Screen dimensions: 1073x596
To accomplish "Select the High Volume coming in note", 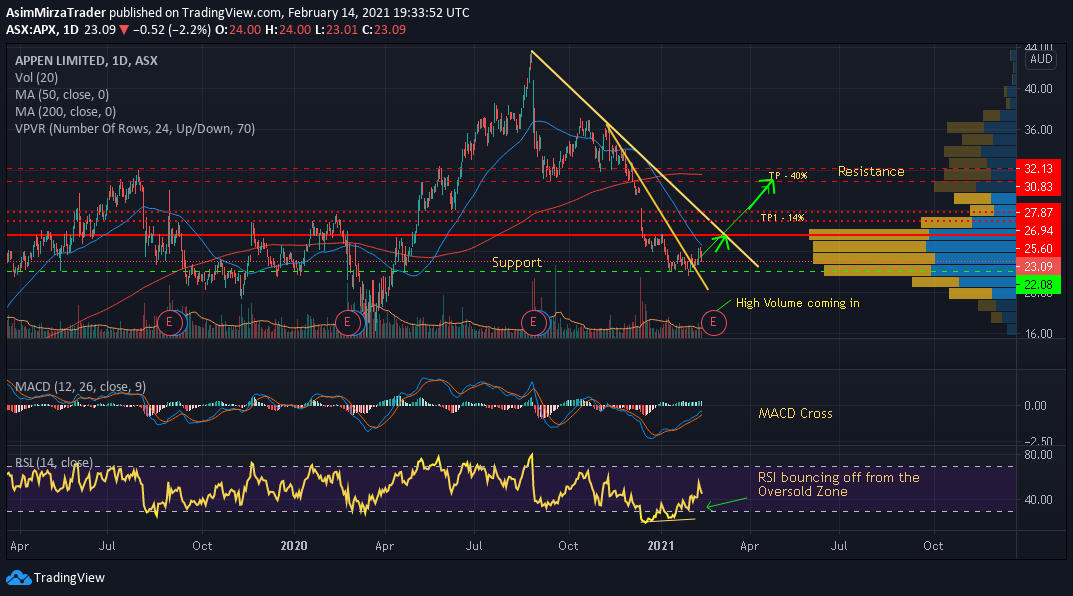I will [x=797, y=302].
